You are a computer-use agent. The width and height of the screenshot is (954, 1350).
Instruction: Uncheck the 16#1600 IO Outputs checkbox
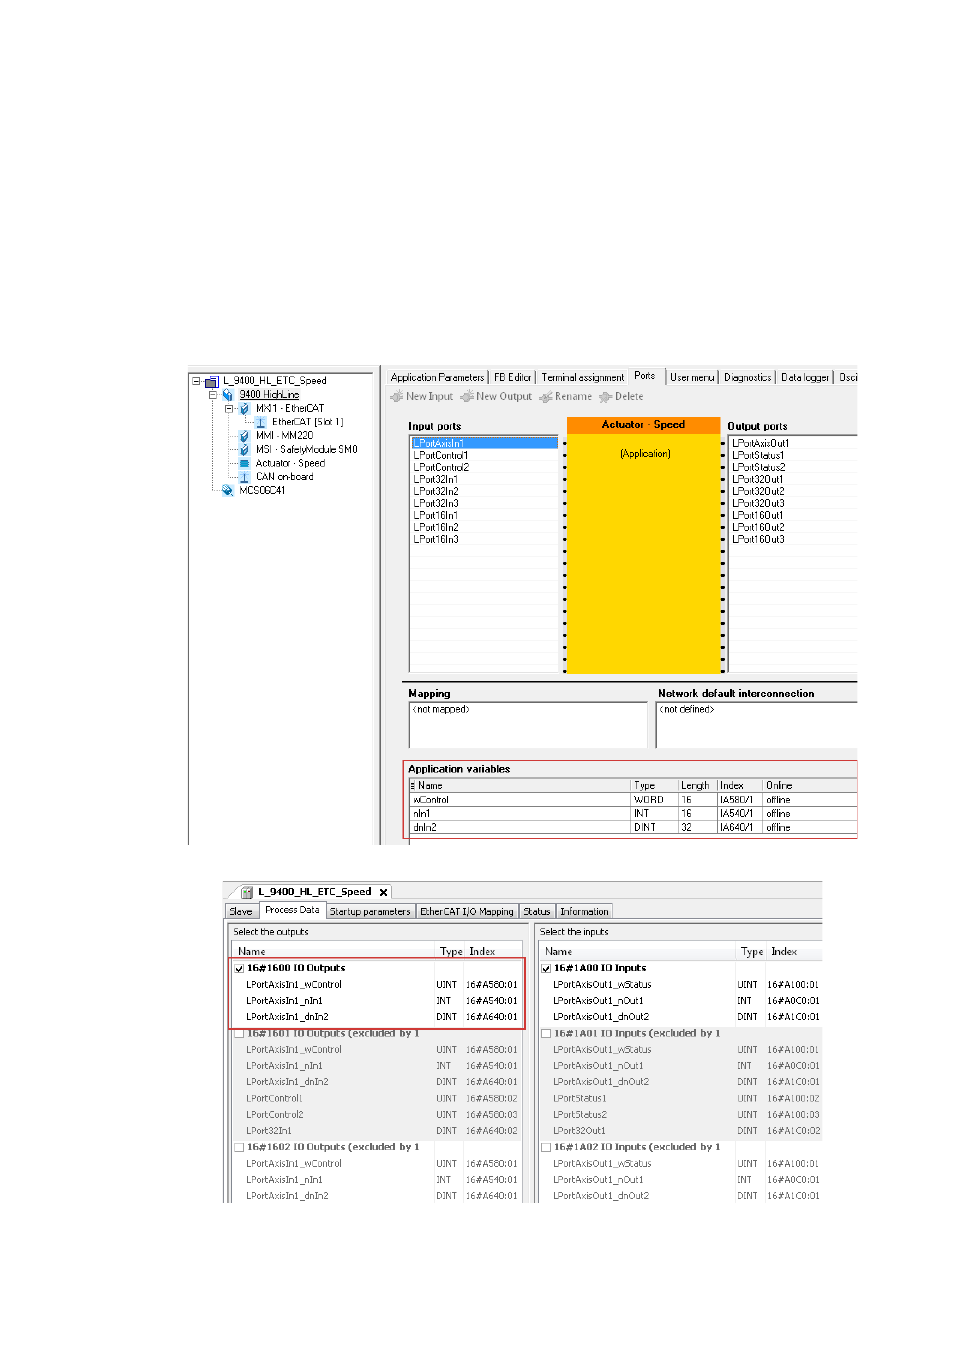click(x=239, y=968)
